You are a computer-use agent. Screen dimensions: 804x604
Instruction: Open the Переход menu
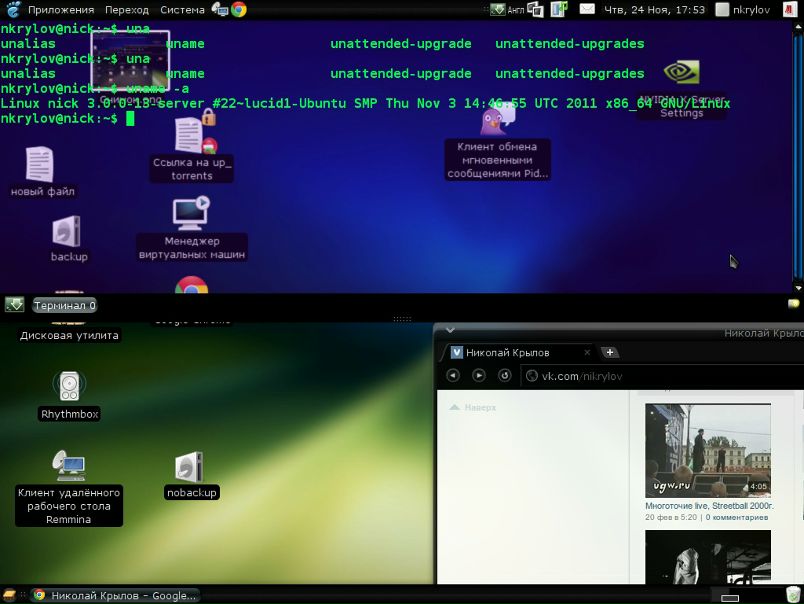tap(126, 9)
